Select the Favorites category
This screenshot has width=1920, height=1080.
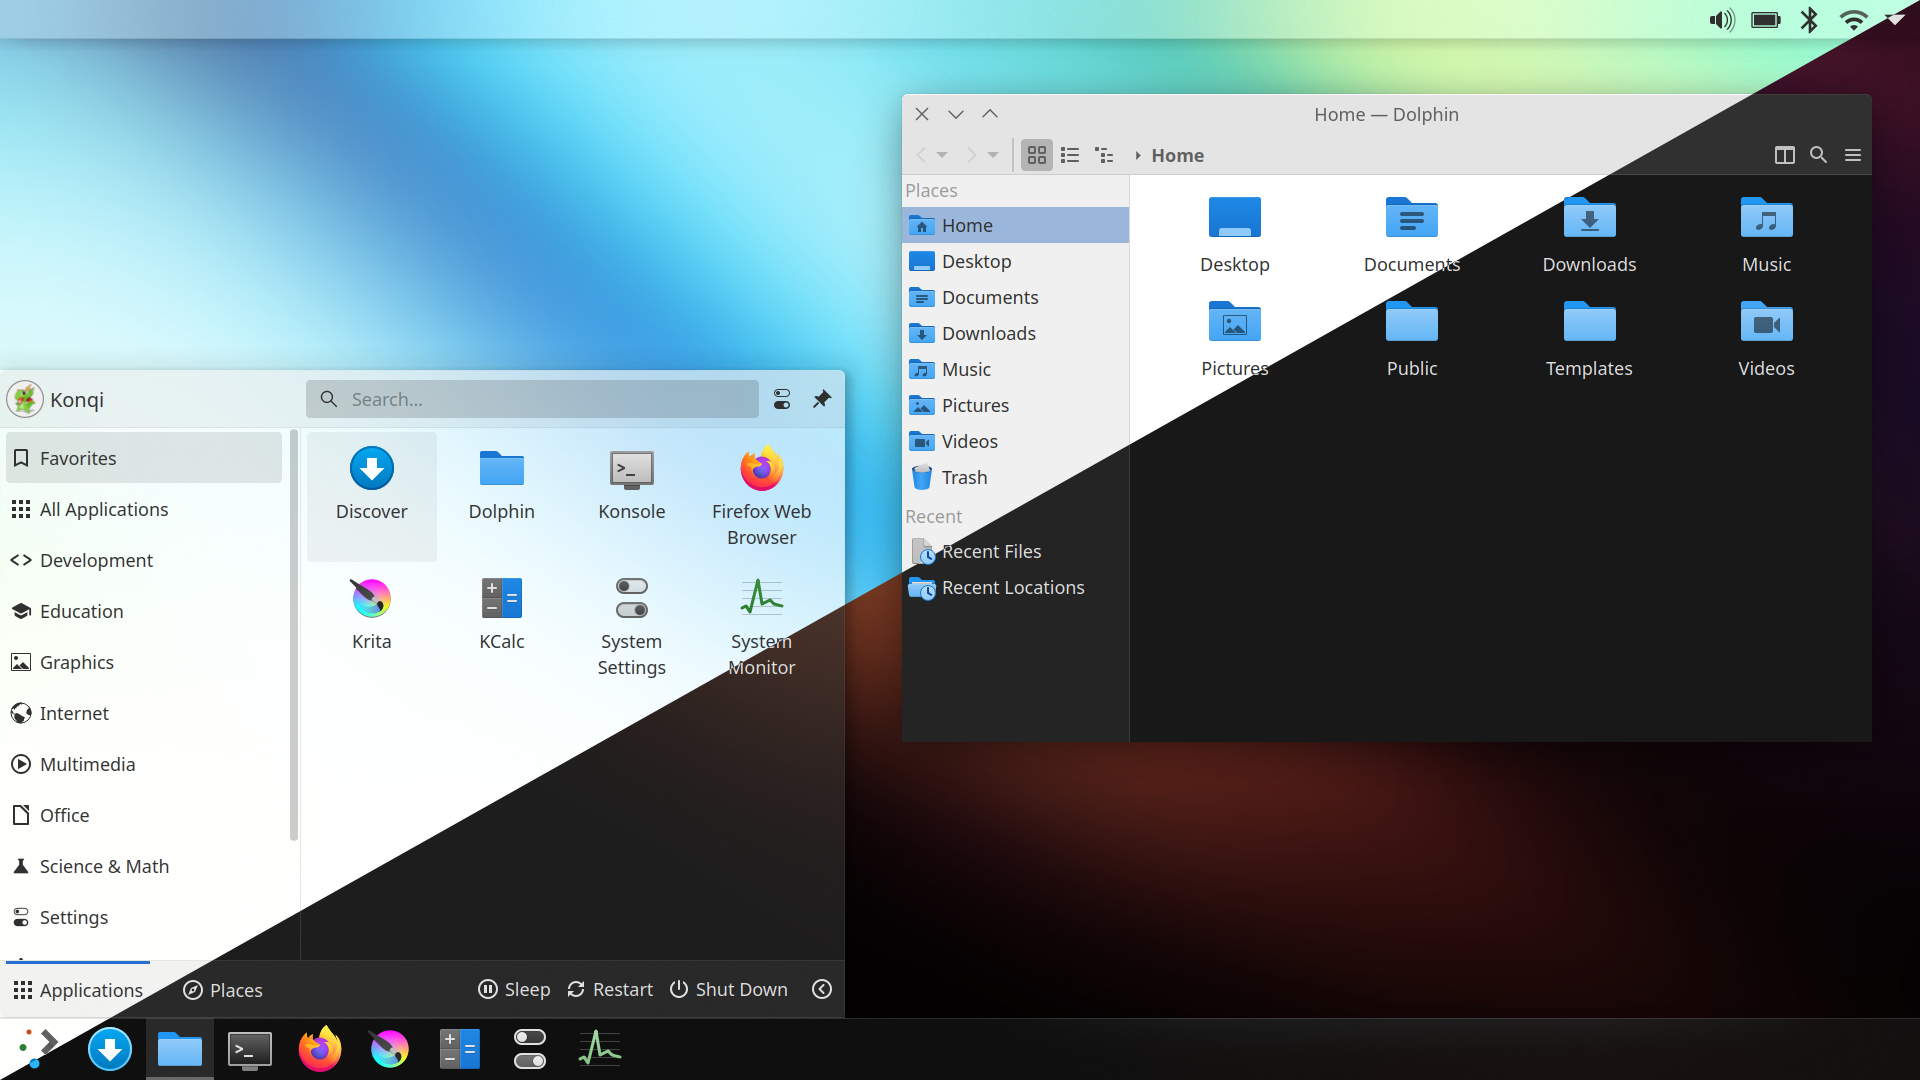pos(144,458)
